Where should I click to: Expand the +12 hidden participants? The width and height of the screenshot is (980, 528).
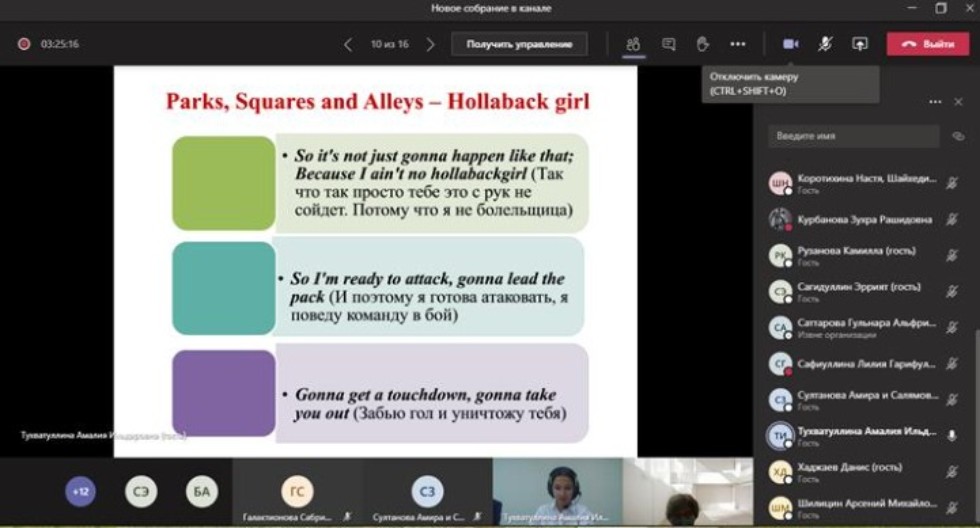pyautogui.click(x=80, y=491)
